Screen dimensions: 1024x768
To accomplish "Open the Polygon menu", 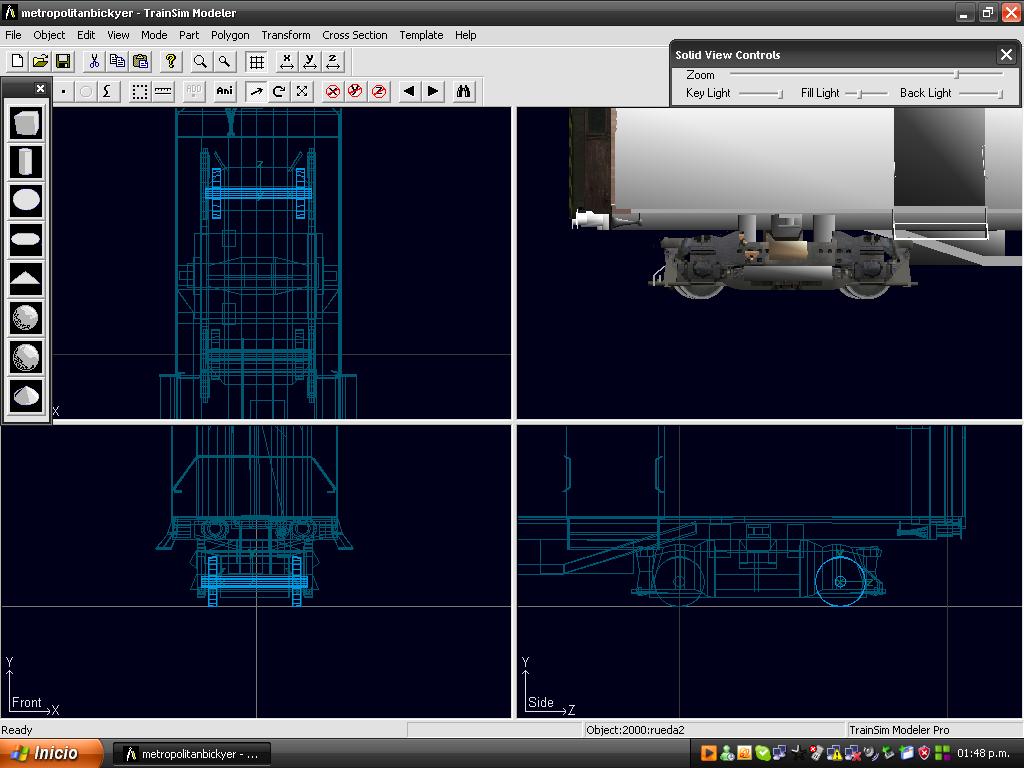I will pos(230,35).
